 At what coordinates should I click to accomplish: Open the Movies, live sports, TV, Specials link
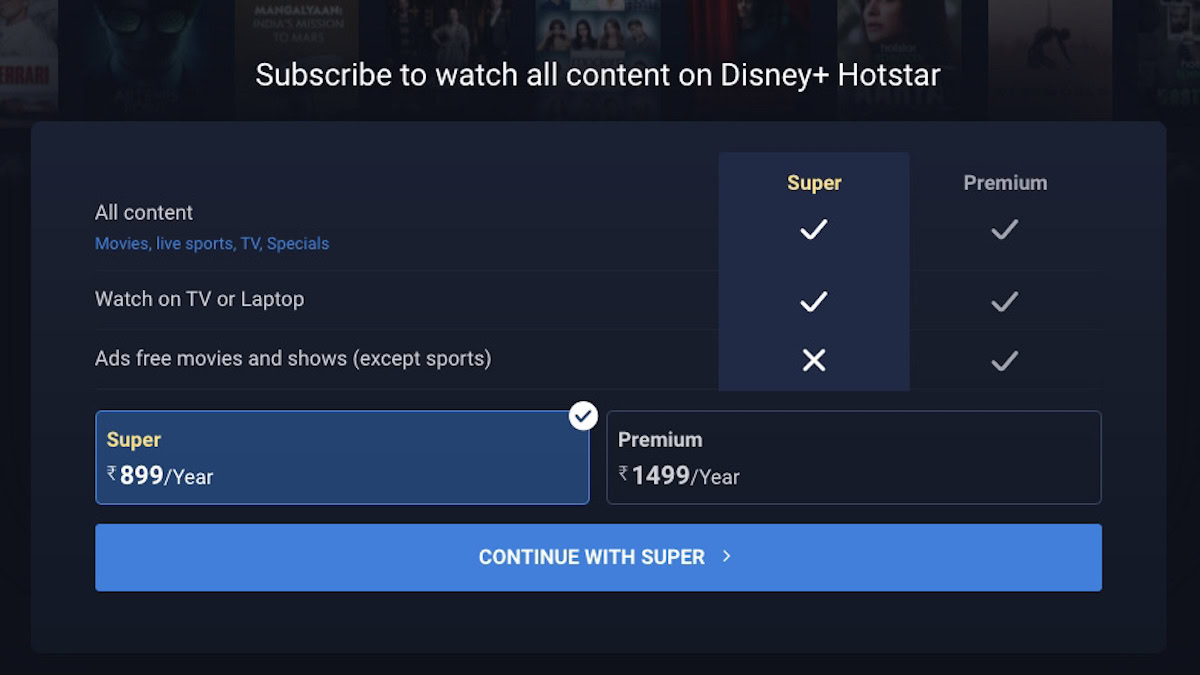(212, 243)
